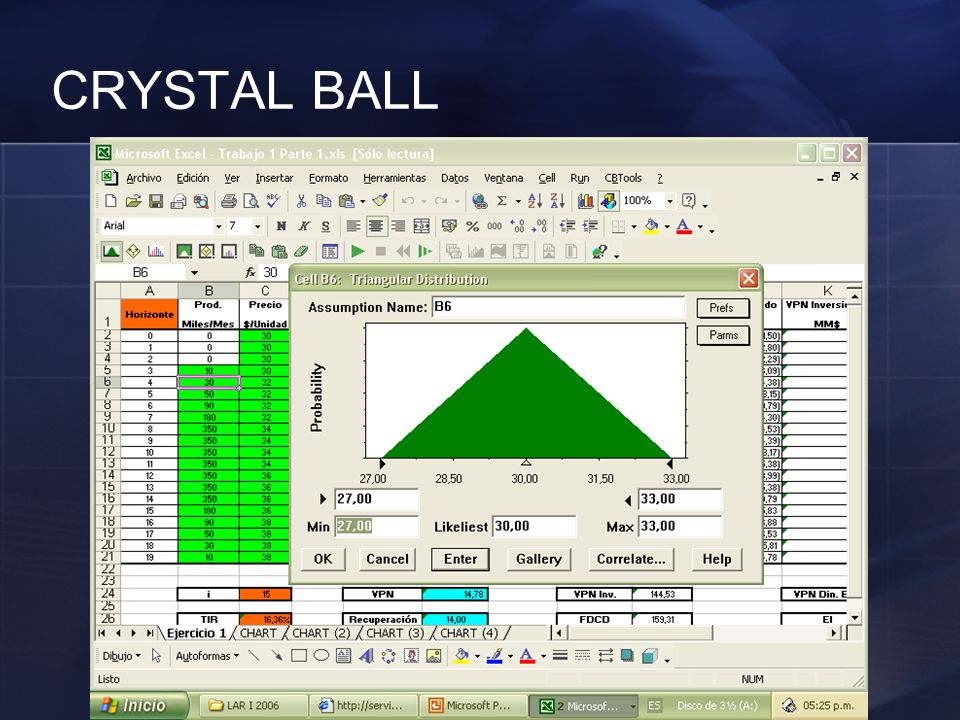Click OK in the Triangular Distribution dialog
The width and height of the screenshot is (960, 720).
pos(323,559)
